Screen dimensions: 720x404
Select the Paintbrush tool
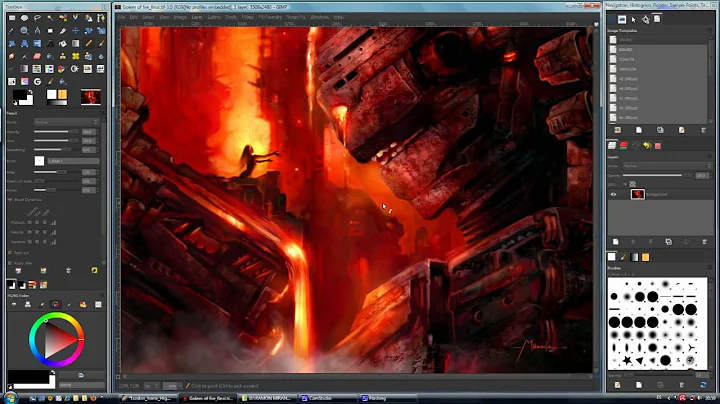(101, 44)
